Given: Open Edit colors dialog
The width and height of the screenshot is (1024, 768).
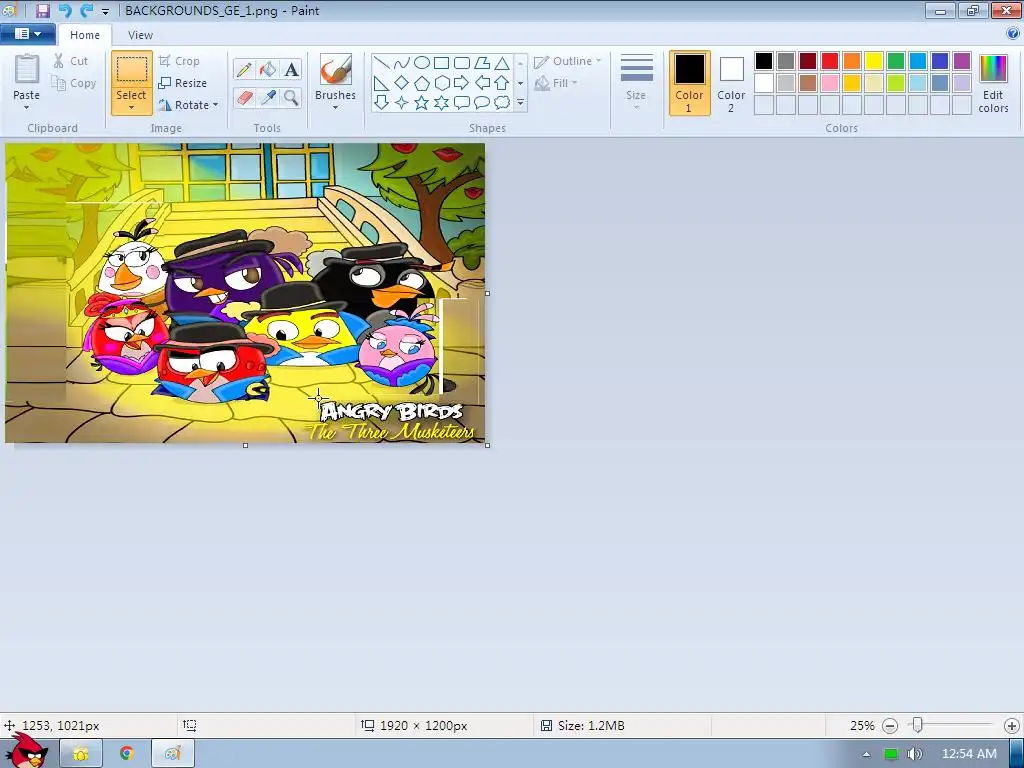Looking at the screenshot, I should click(x=993, y=83).
